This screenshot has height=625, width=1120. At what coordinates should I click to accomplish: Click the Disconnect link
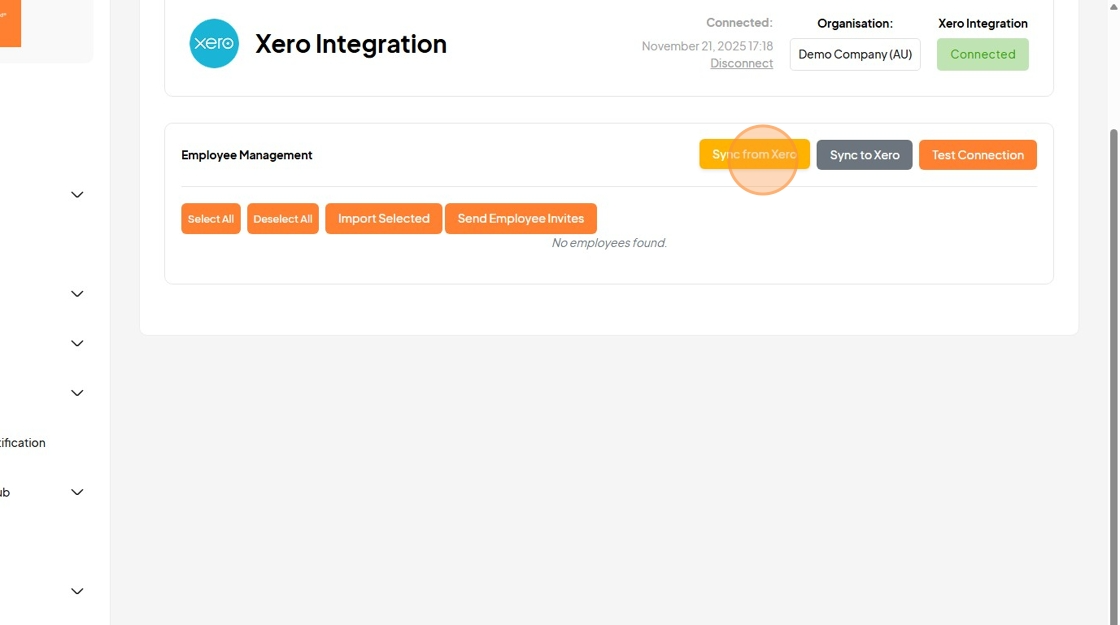[741, 63]
